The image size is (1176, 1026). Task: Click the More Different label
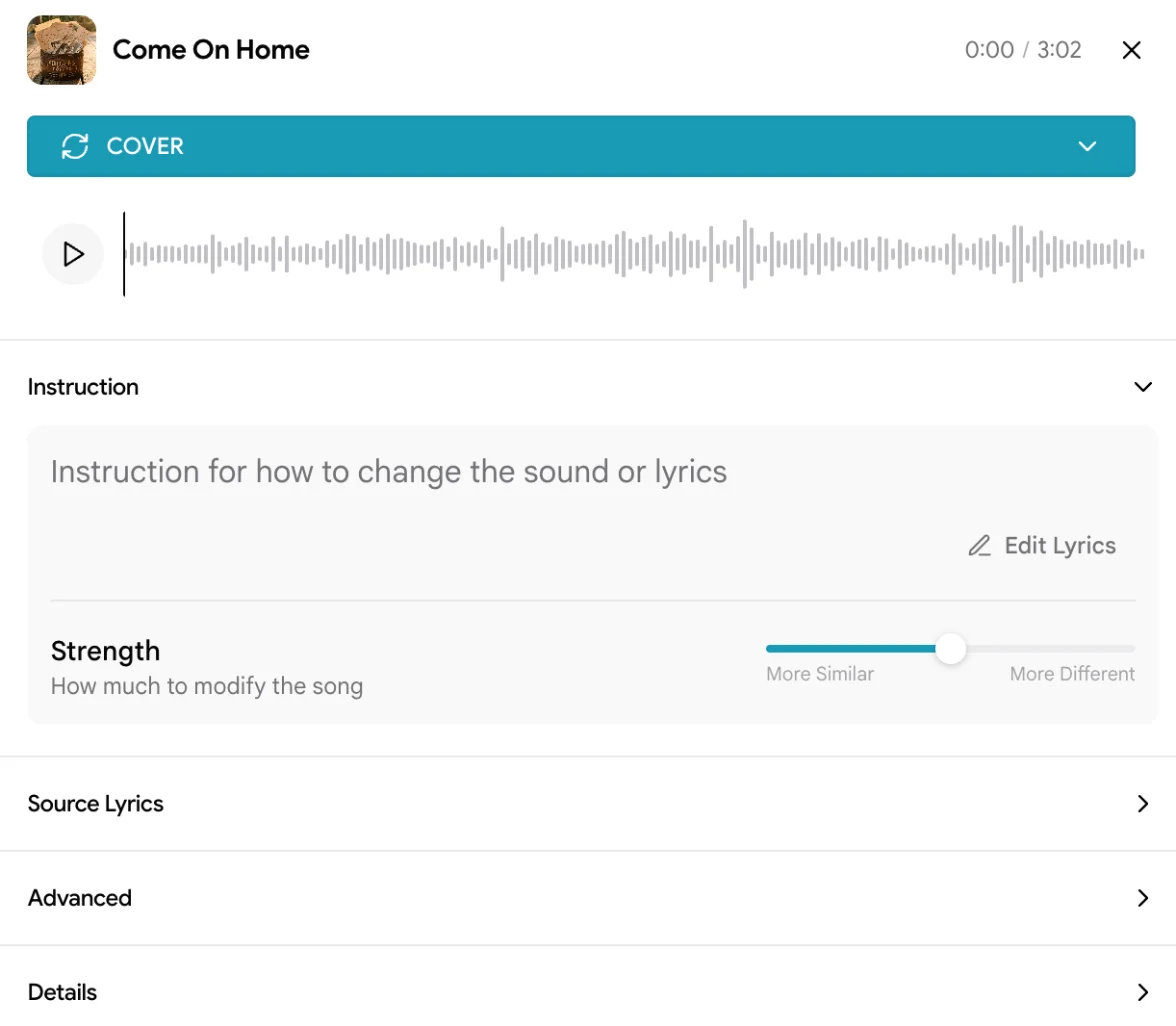click(x=1072, y=674)
